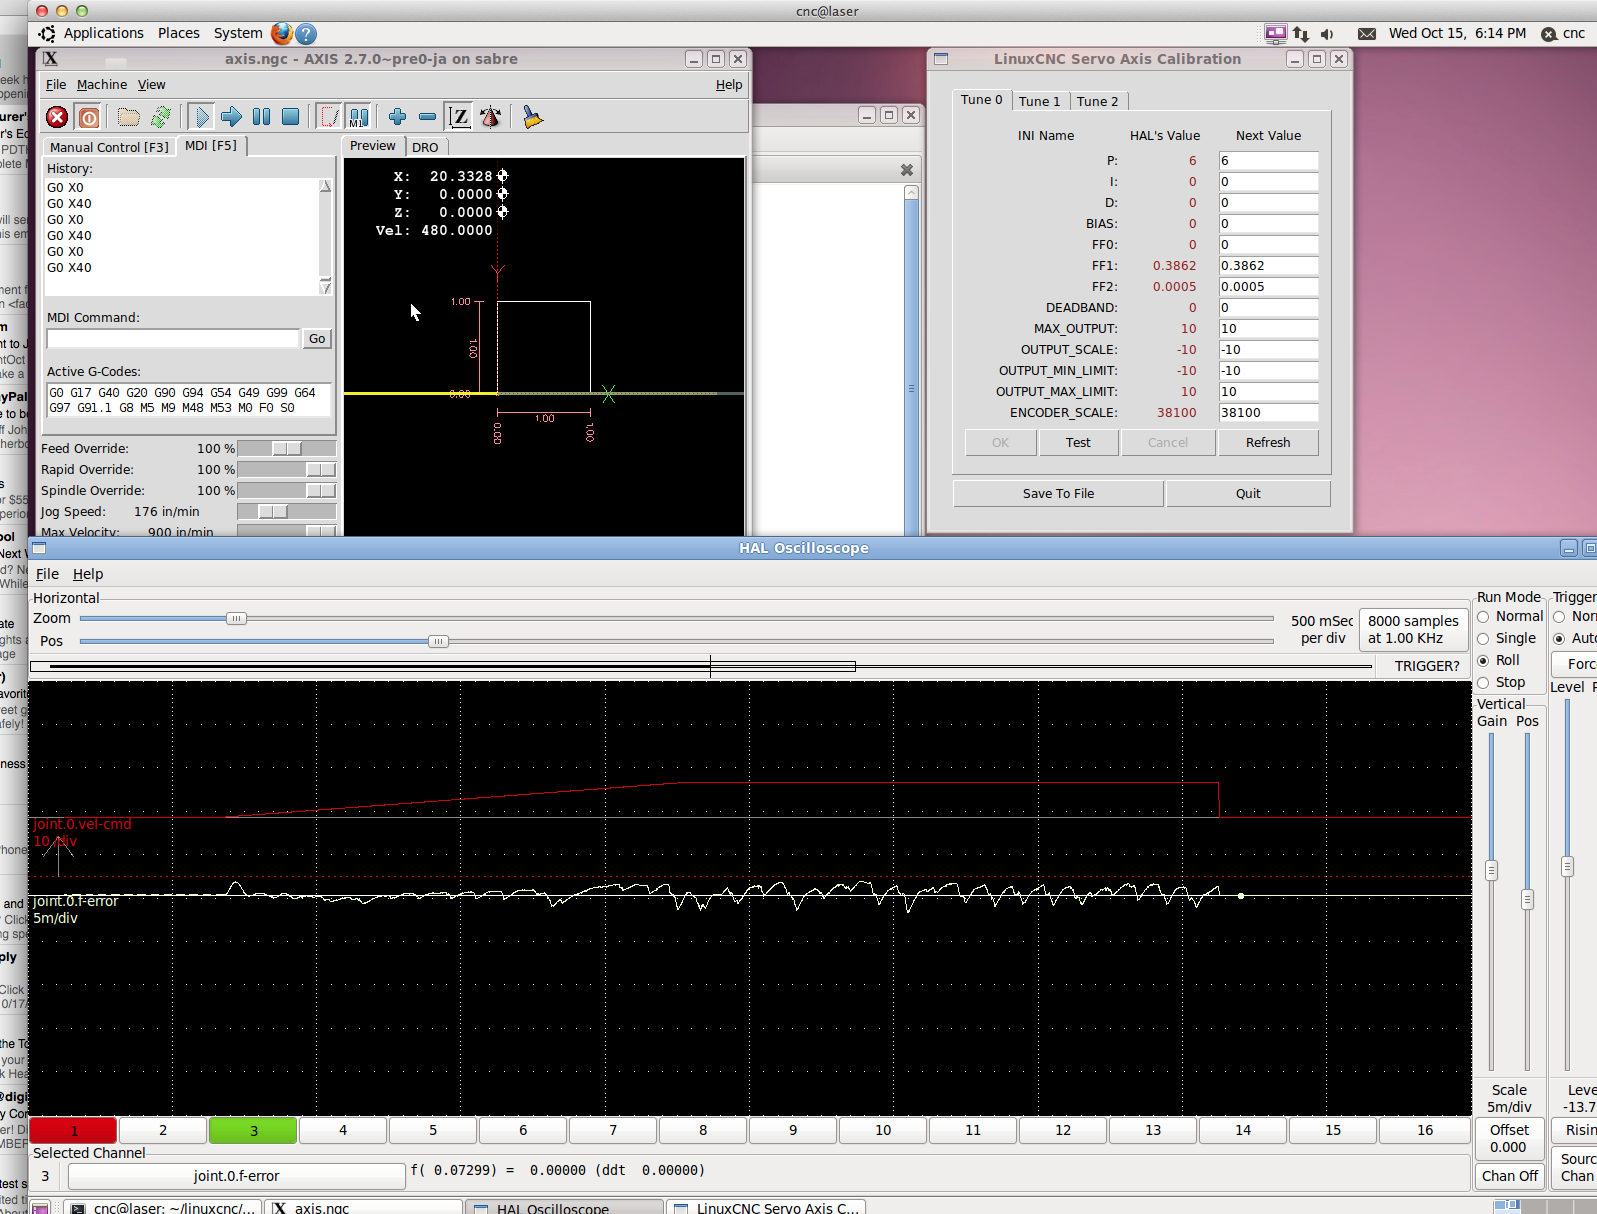Click the ENCODER_SCALE next value field
1597x1214 pixels.
tap(1268, 413)
